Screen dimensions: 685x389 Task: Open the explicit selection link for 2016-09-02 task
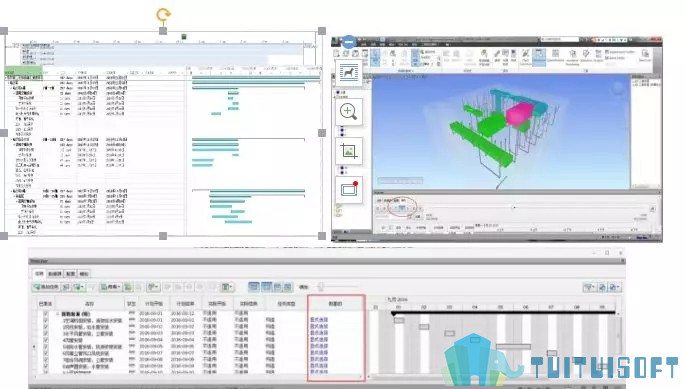point(319,326)
